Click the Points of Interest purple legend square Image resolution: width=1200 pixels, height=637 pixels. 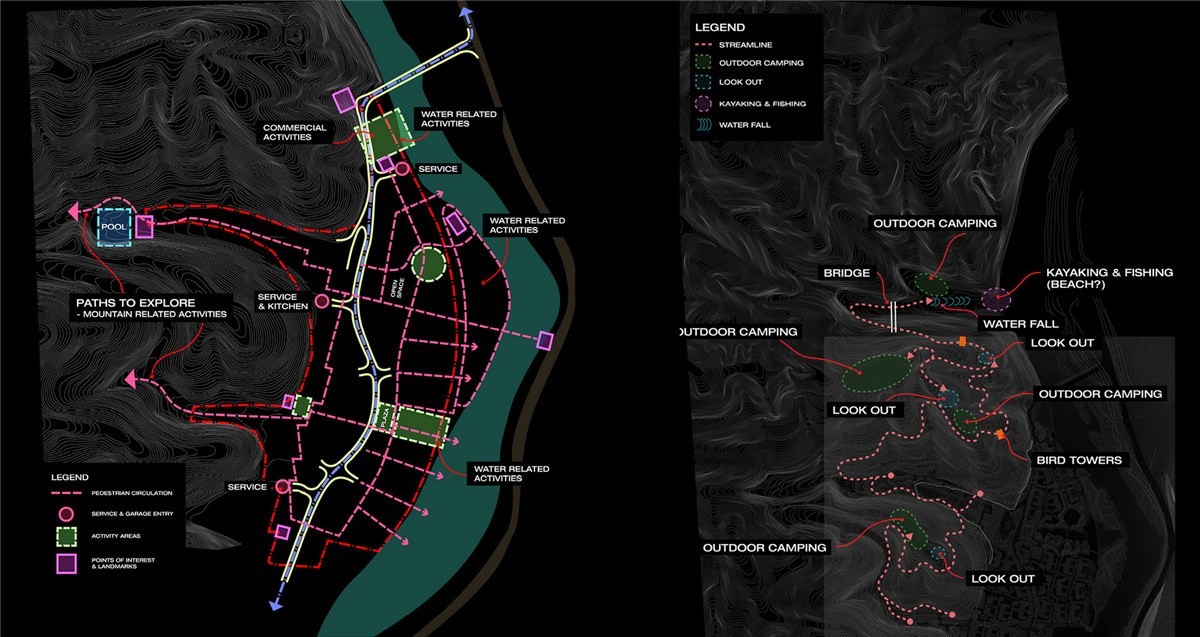[x=67, y=564]
